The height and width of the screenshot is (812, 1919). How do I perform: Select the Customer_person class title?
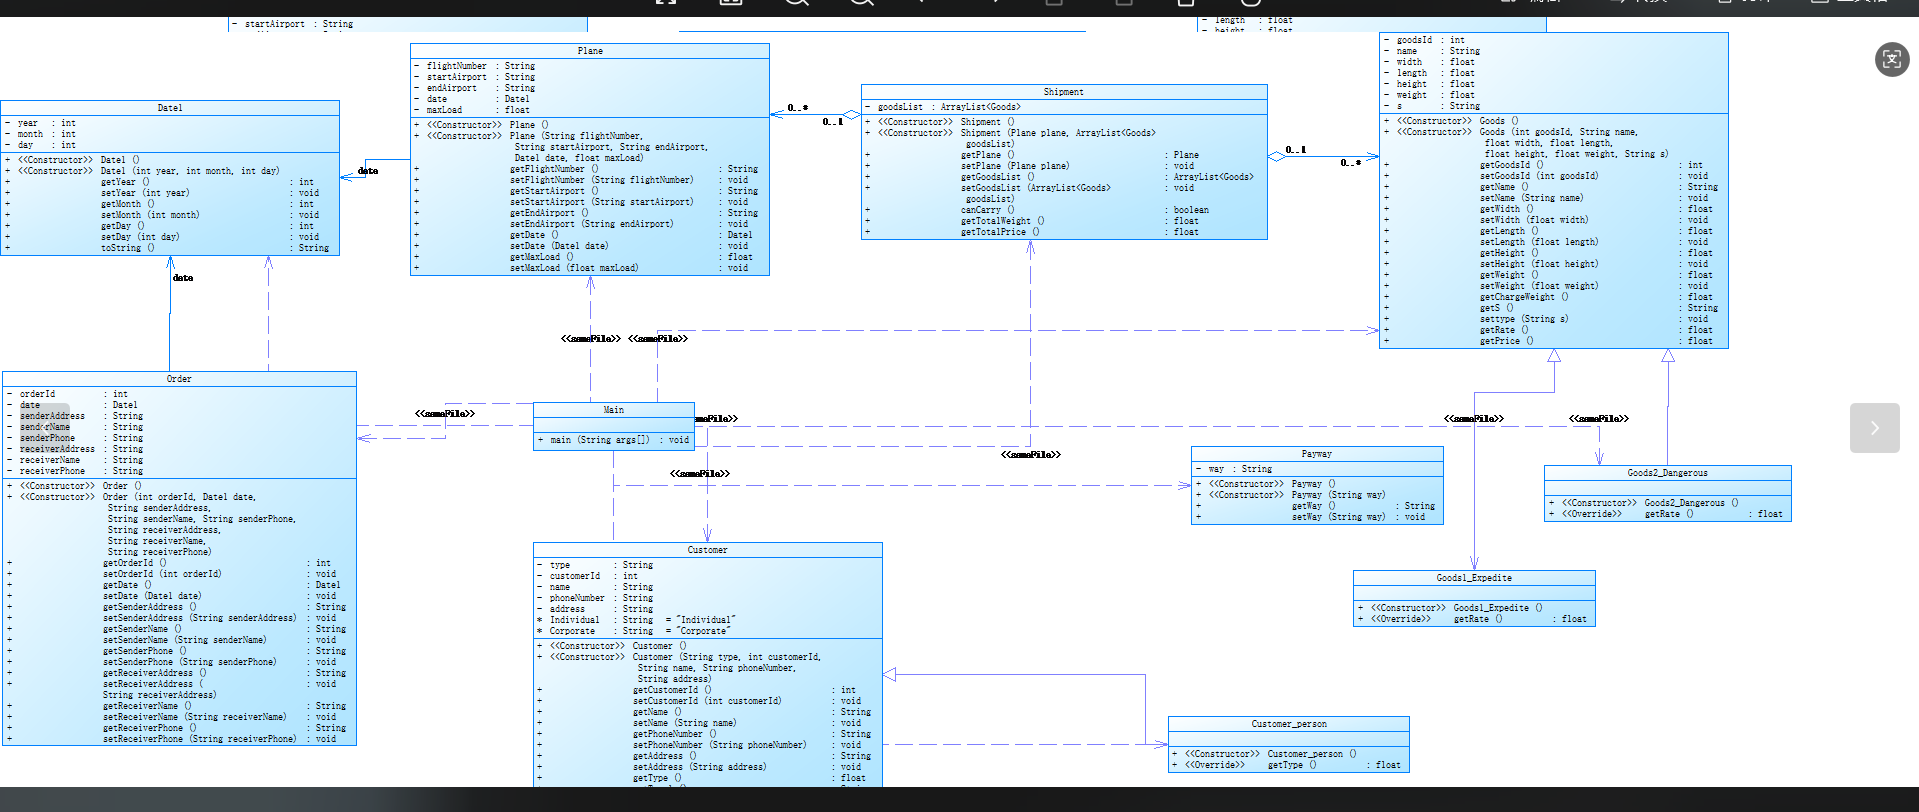[x=1289, y=724]
